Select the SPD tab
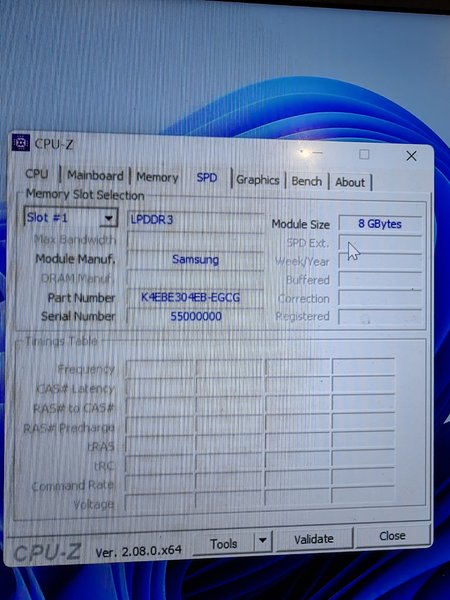 [207, 178]
